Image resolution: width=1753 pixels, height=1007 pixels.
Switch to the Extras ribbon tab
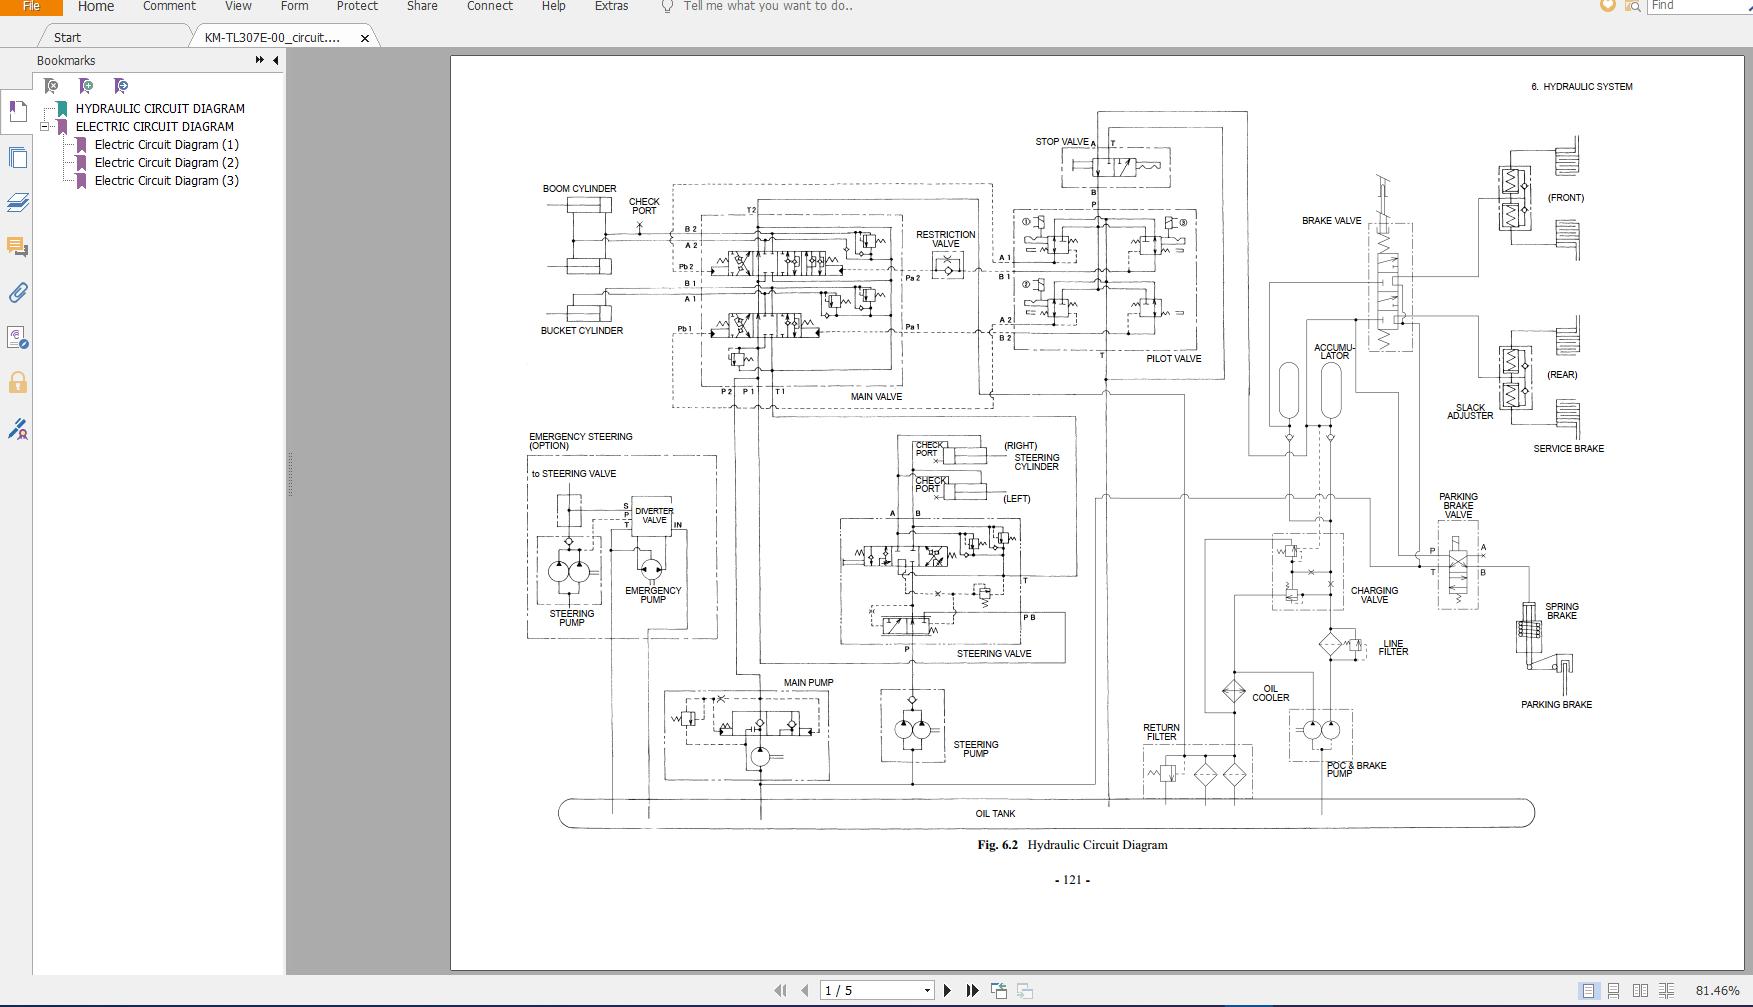point(611,6)
